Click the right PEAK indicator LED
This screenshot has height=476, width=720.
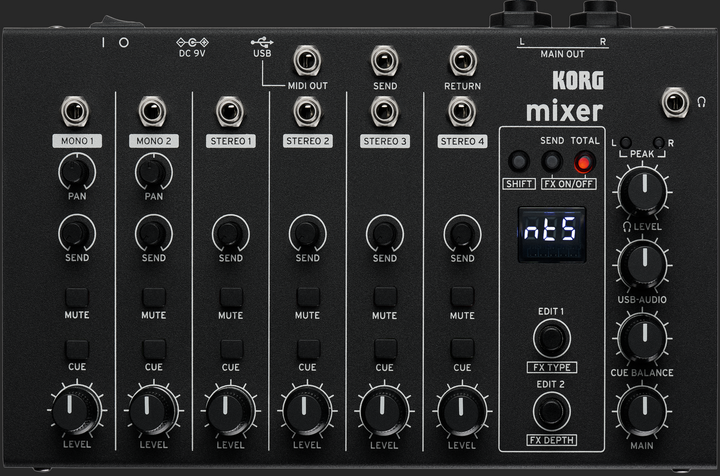pos(659,142)
